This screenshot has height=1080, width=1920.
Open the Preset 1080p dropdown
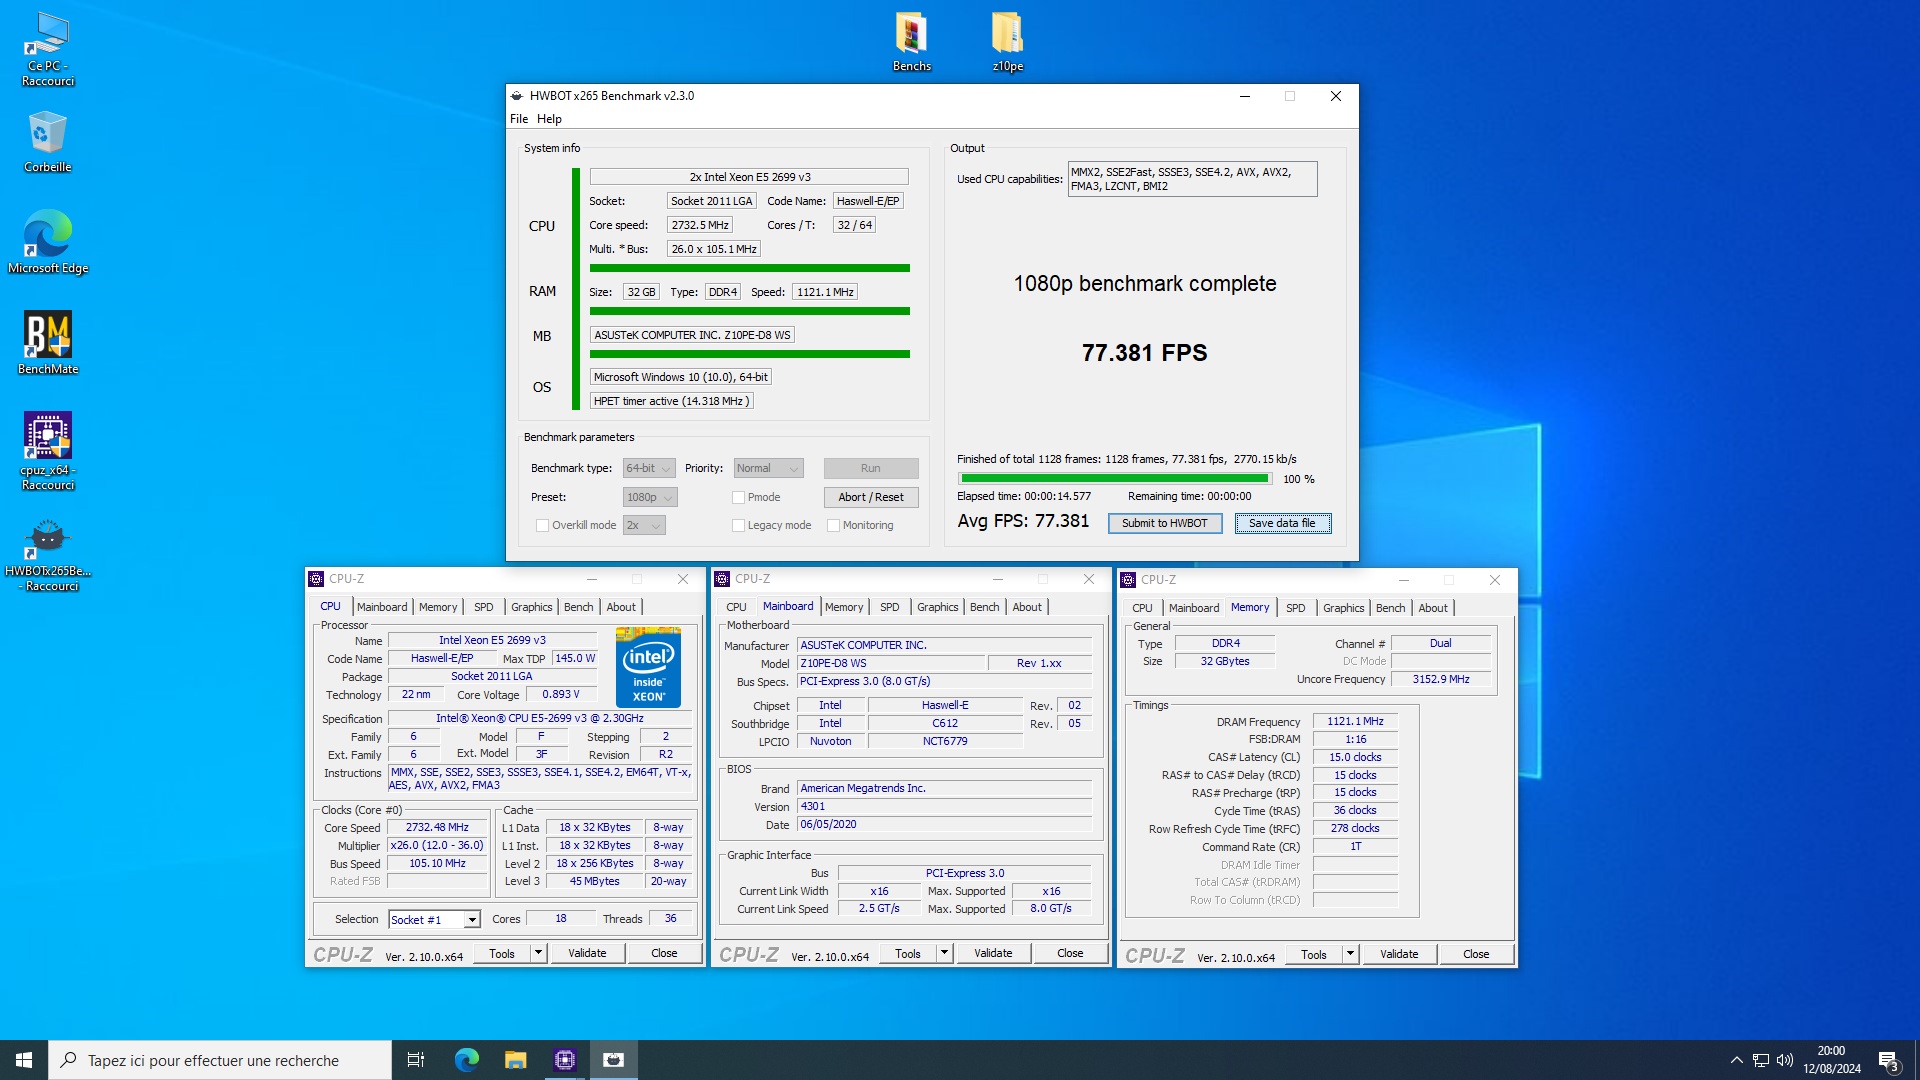tap(650, 497)
